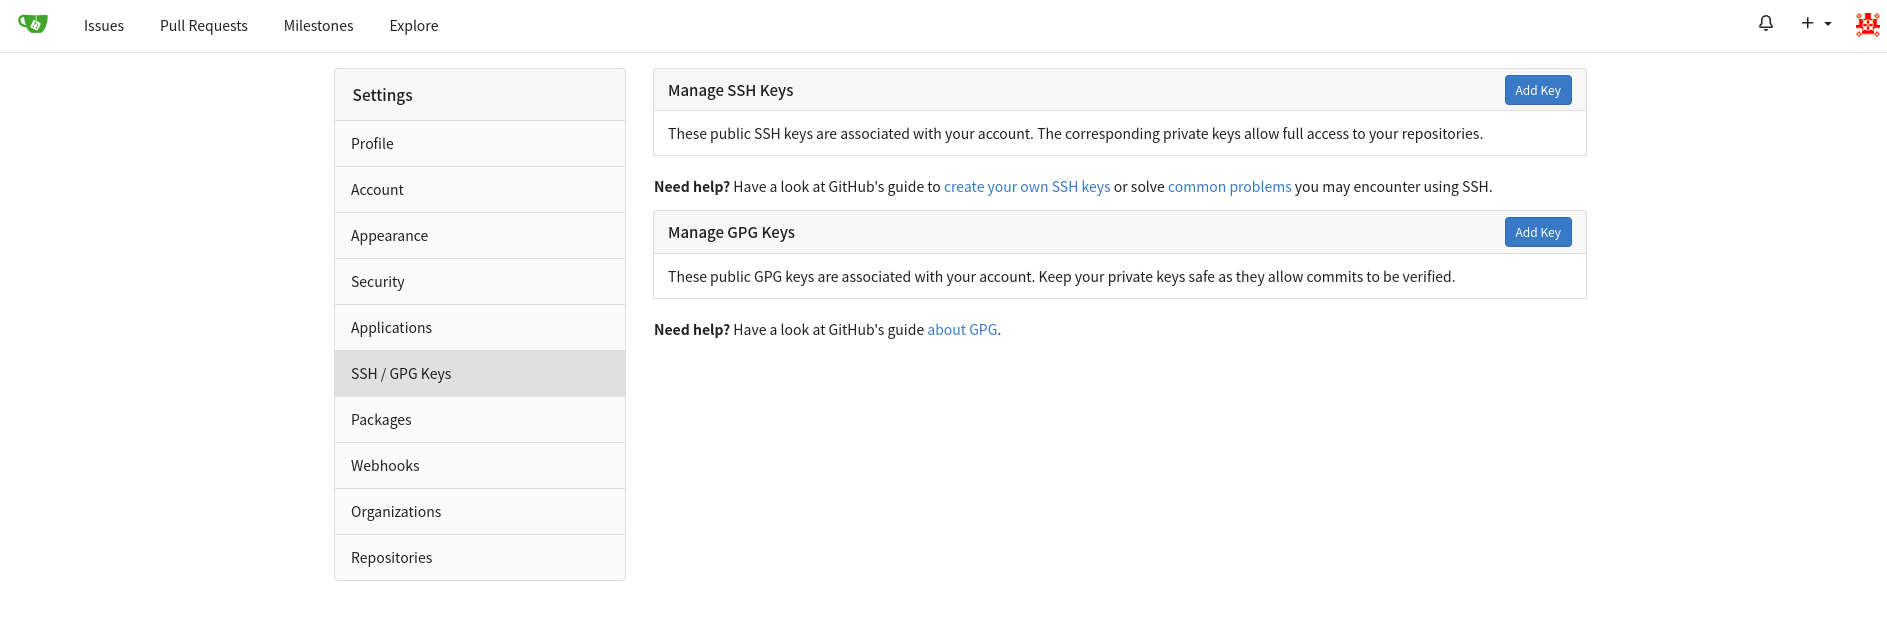
Task: Click Add Key for SSH keys
Action: tap(1537, 90)
